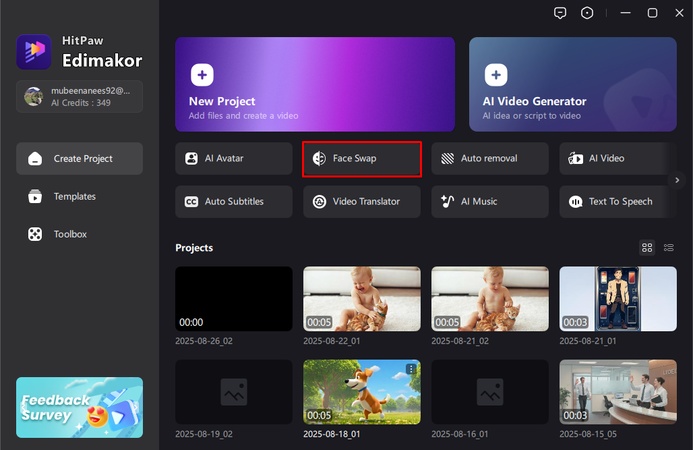Open the AI Video Generator card
693x450 pixels.
point(573,84)
